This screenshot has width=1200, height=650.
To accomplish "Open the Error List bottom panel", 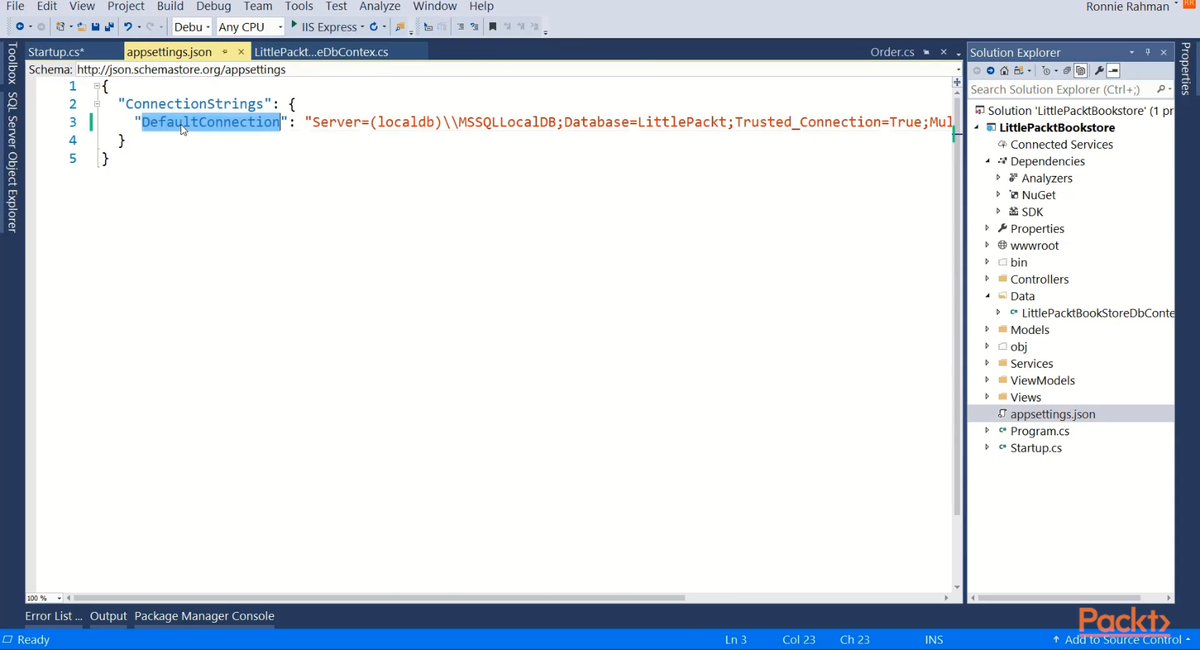I will pyautogui.click(x=53, y=616).
